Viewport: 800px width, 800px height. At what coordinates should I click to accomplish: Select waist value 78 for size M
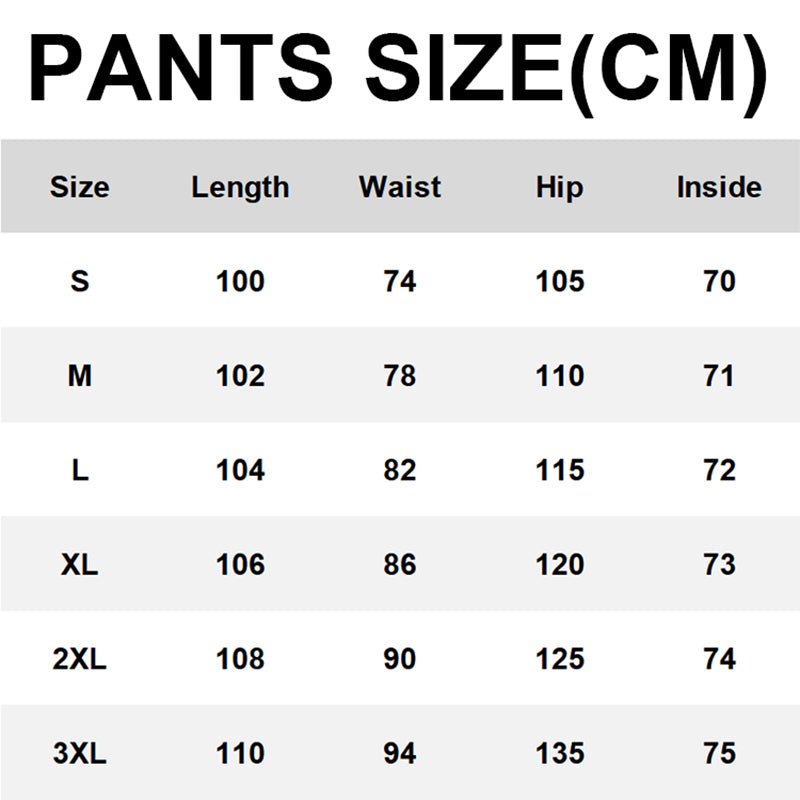[400, 376]
